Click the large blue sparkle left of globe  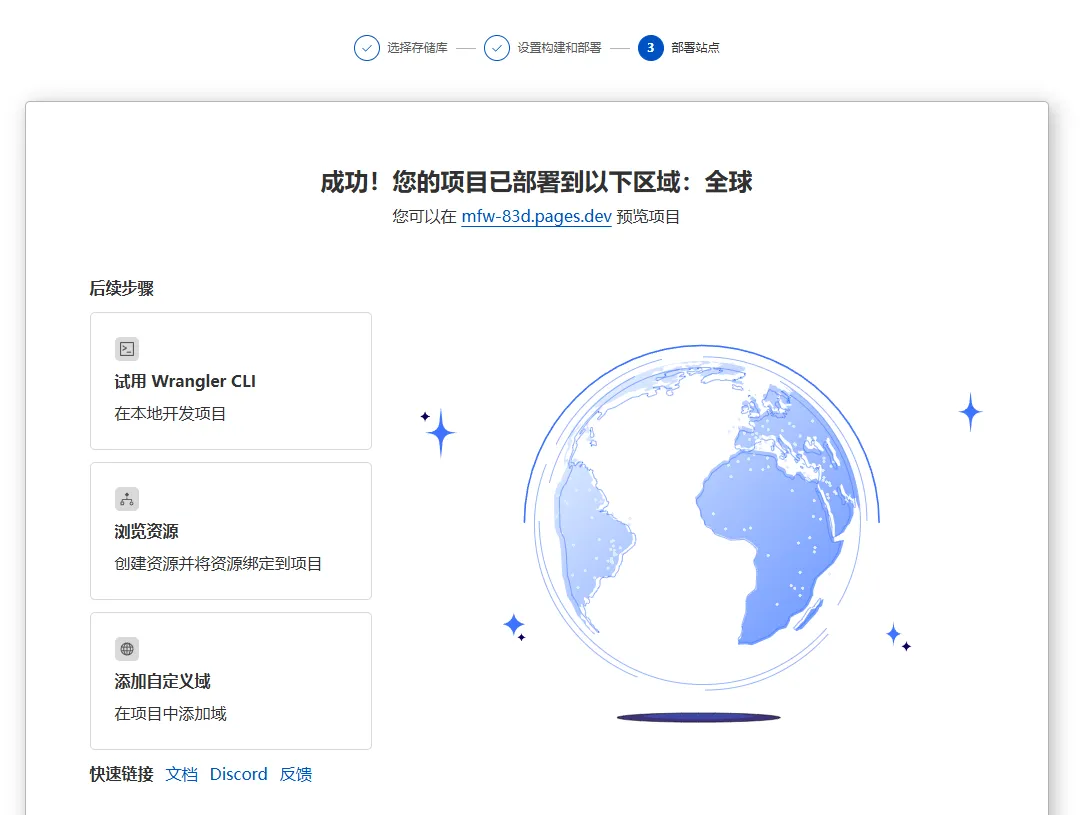[x=440, y=433]
